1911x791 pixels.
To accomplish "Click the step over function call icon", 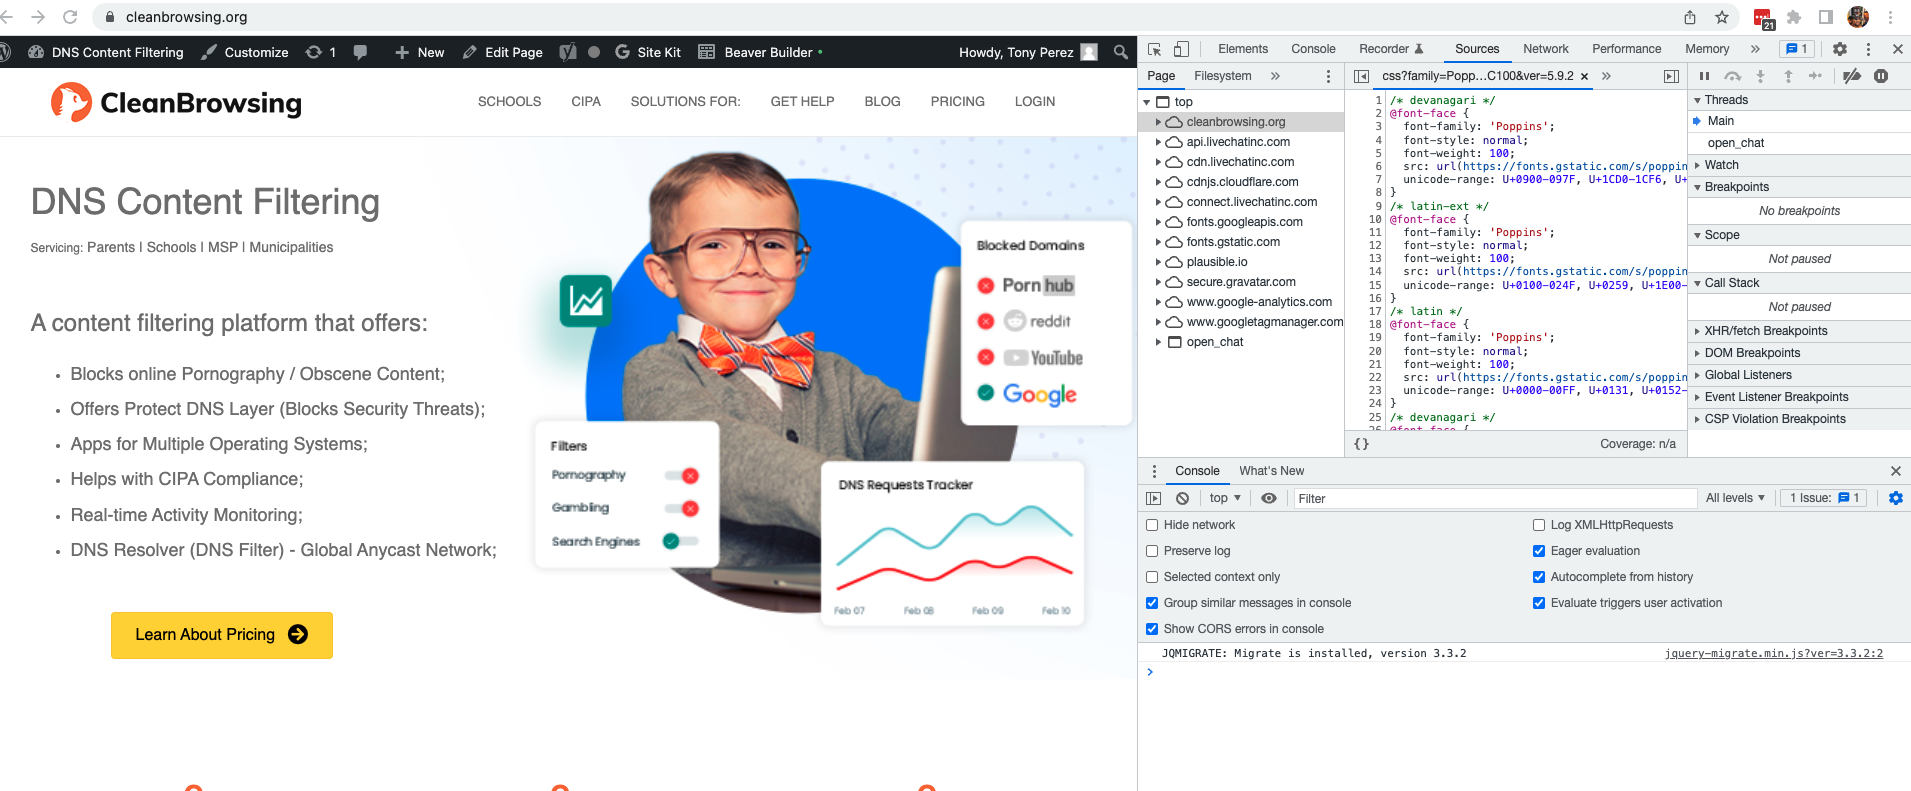I will 1733,76.
